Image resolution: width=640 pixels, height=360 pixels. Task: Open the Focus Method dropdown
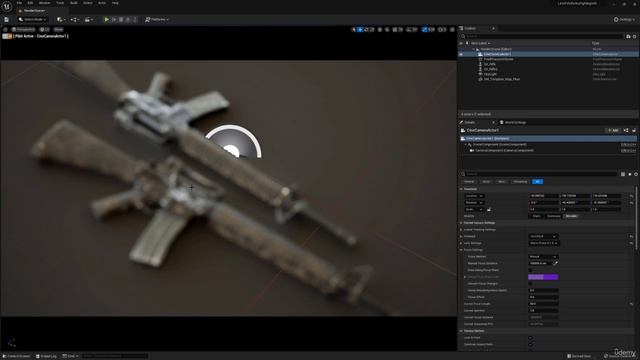pyautogui.click(x=543, y=257)
